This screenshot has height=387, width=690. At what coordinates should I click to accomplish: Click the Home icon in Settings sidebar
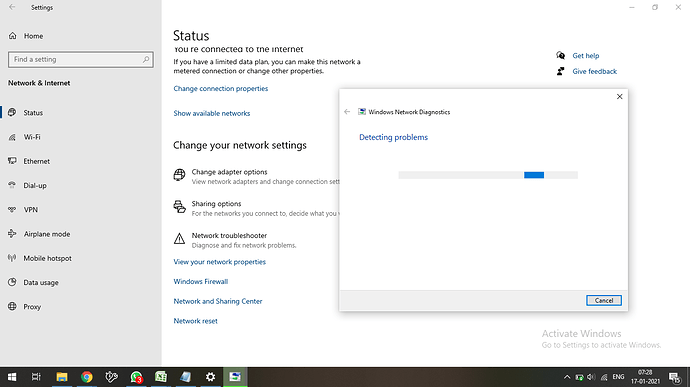pyautogui.click(x=12, y=36)
